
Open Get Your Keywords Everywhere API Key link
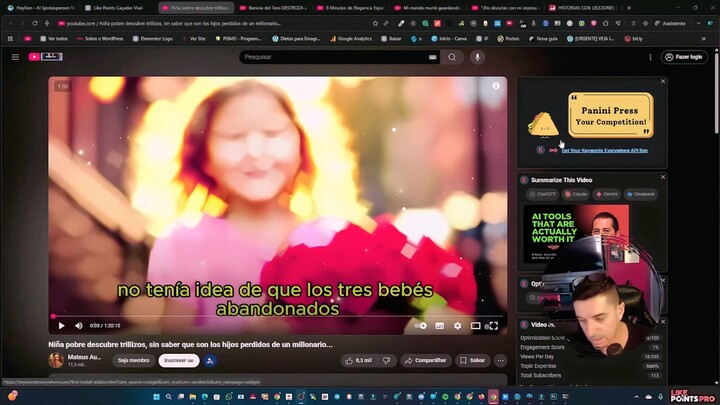click(605, 151)
